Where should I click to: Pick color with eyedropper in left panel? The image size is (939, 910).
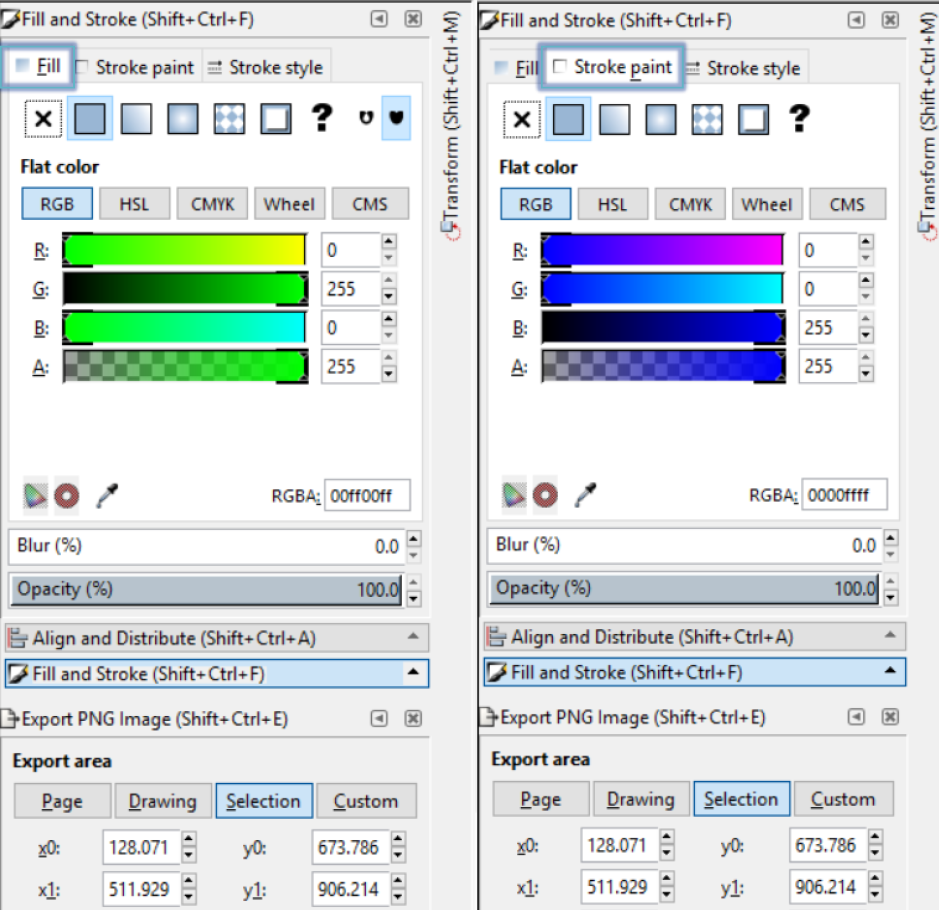pos(107,496)
